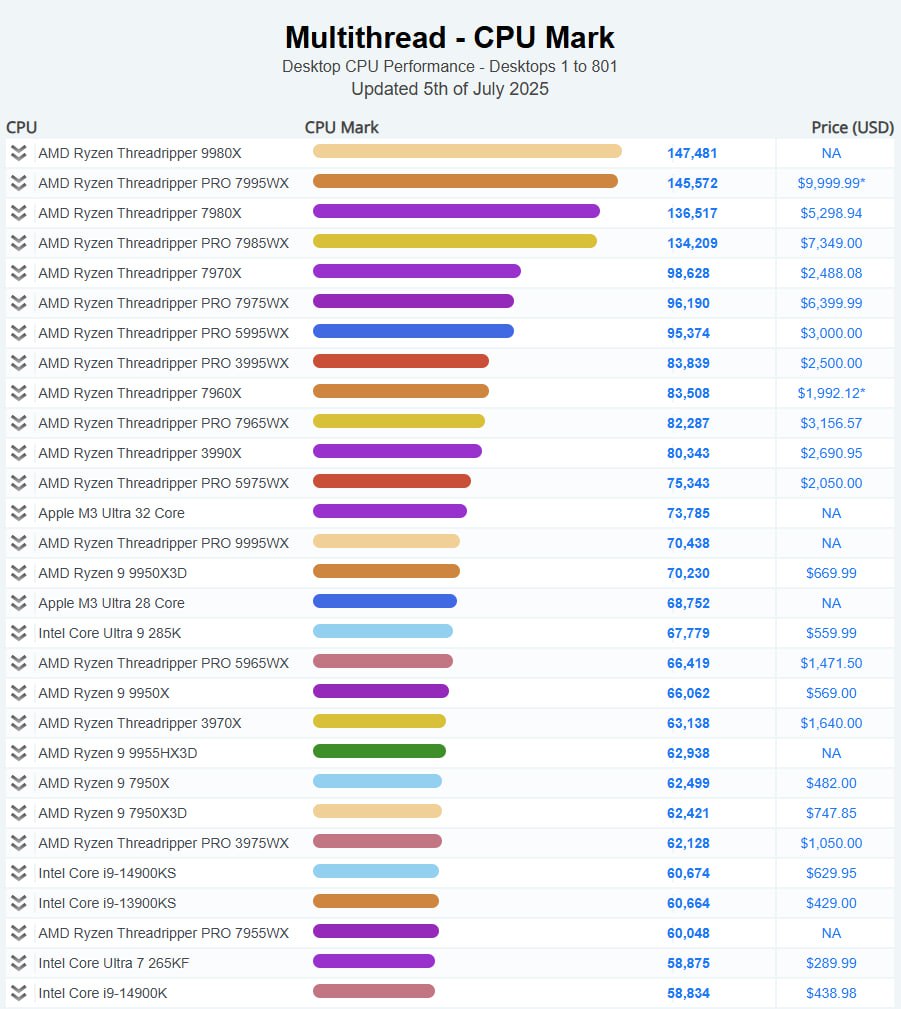This screenshot has height=1009, width=901.
Task: Click the 136,517 CPU Mark score
Action: 692,213
